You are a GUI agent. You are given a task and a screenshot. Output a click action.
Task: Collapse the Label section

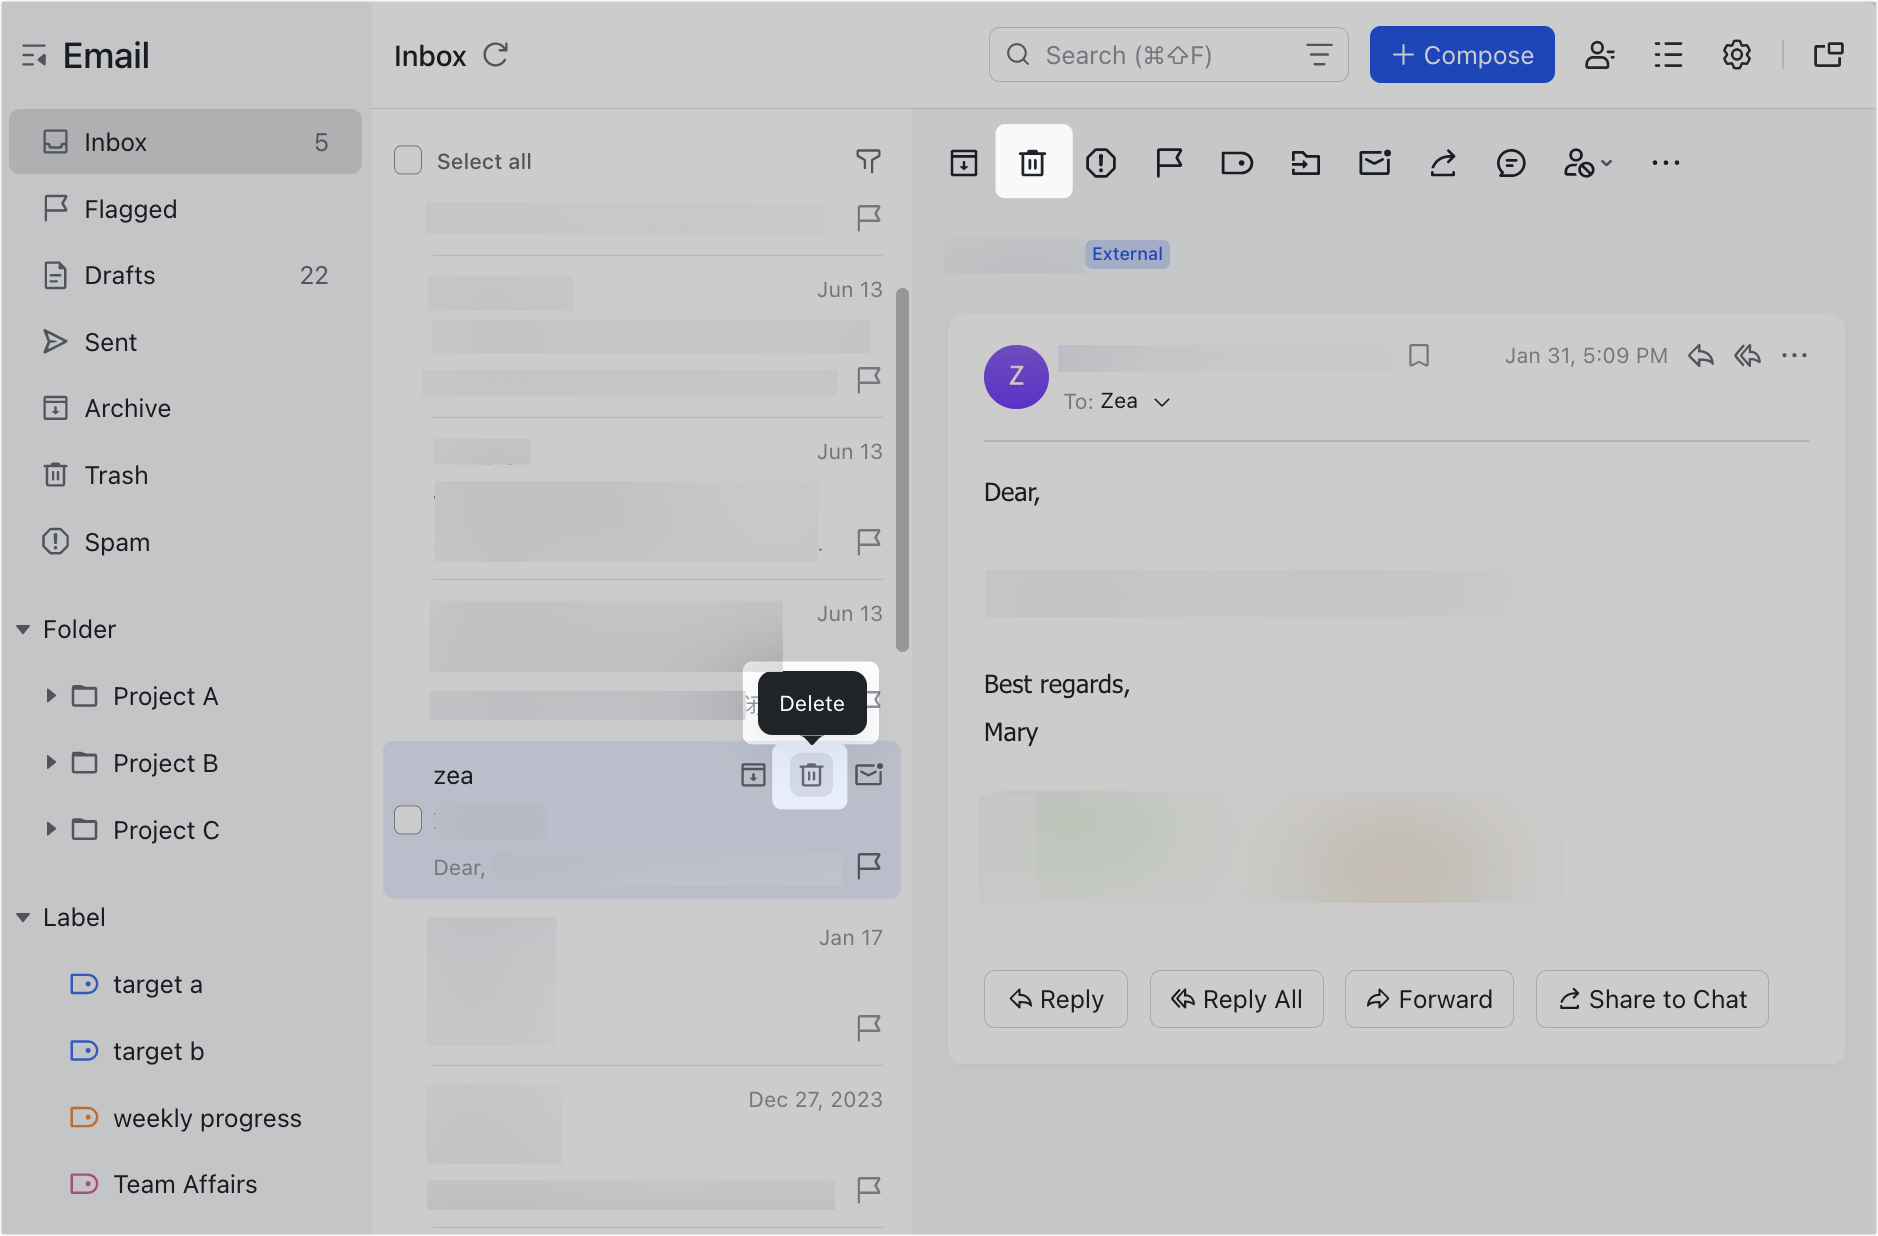tap(22, 917)
